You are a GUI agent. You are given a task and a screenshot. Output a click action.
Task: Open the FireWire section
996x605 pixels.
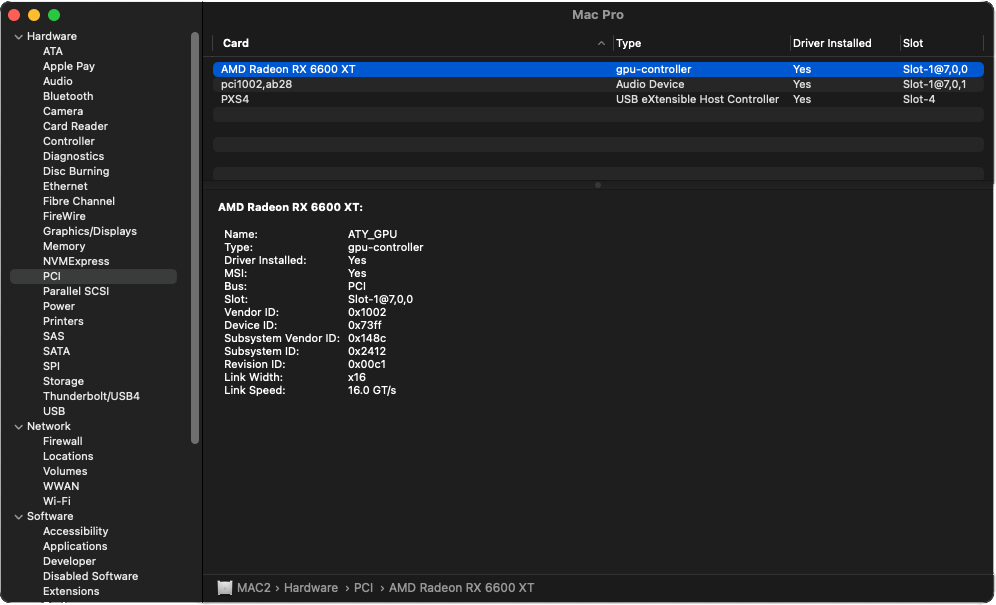coord(64,216)
